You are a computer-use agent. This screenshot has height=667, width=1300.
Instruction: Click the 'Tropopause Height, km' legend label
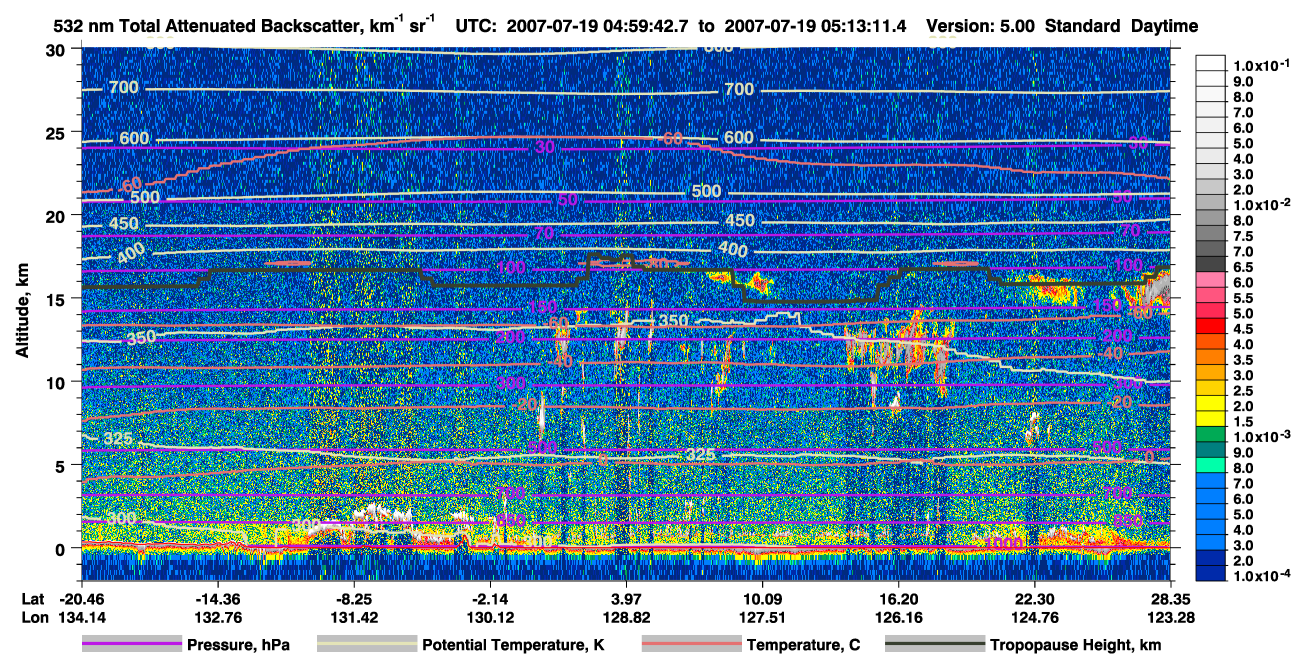point(1076,646)
